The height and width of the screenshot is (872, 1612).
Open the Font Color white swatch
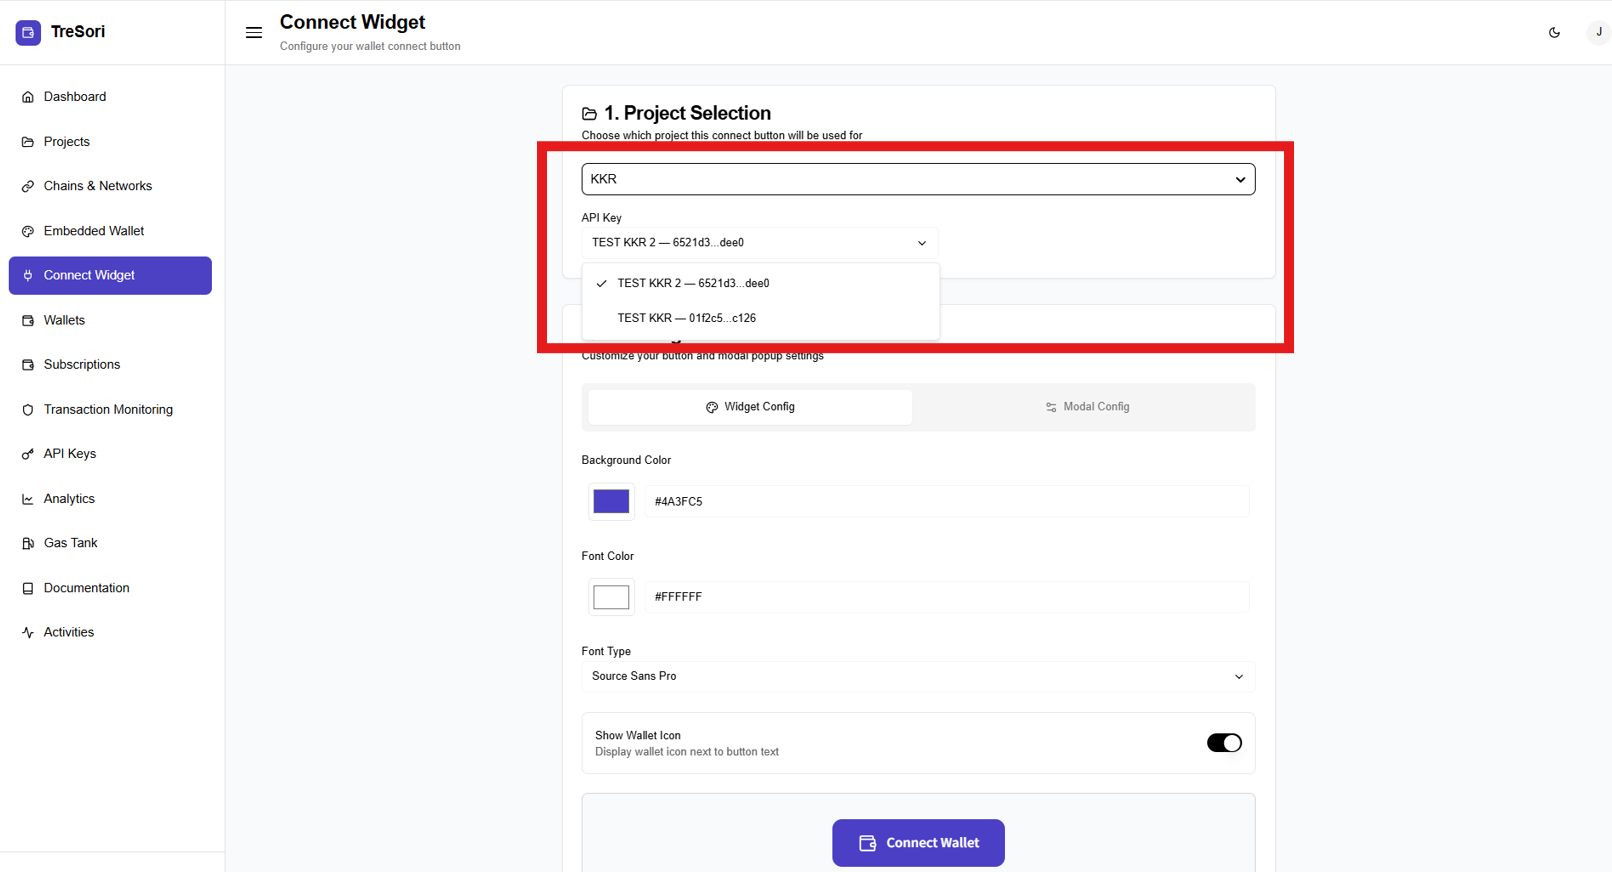point(611,597)
